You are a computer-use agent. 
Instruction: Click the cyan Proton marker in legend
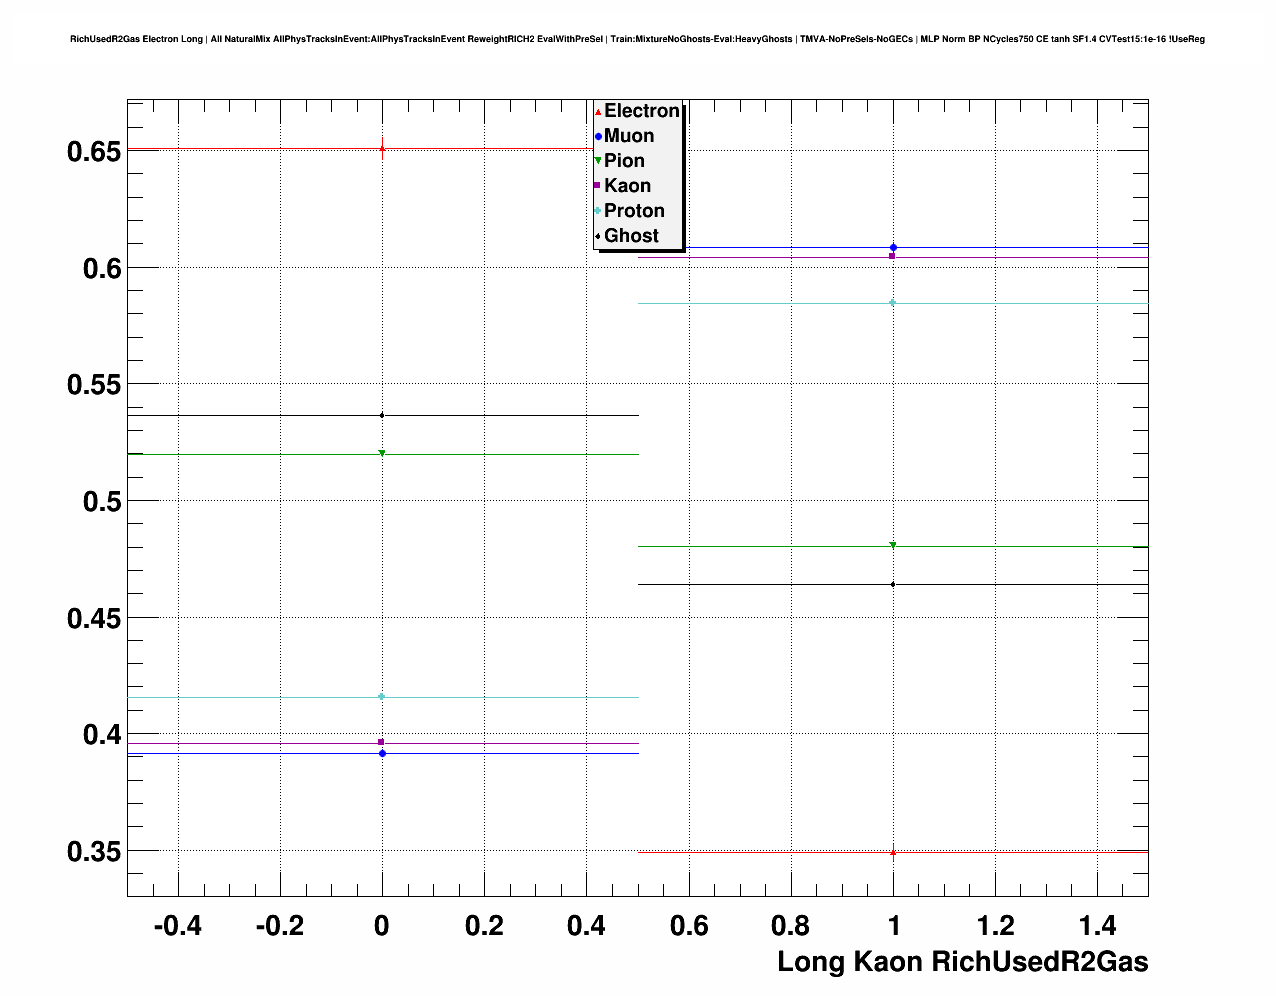[598, 211]
